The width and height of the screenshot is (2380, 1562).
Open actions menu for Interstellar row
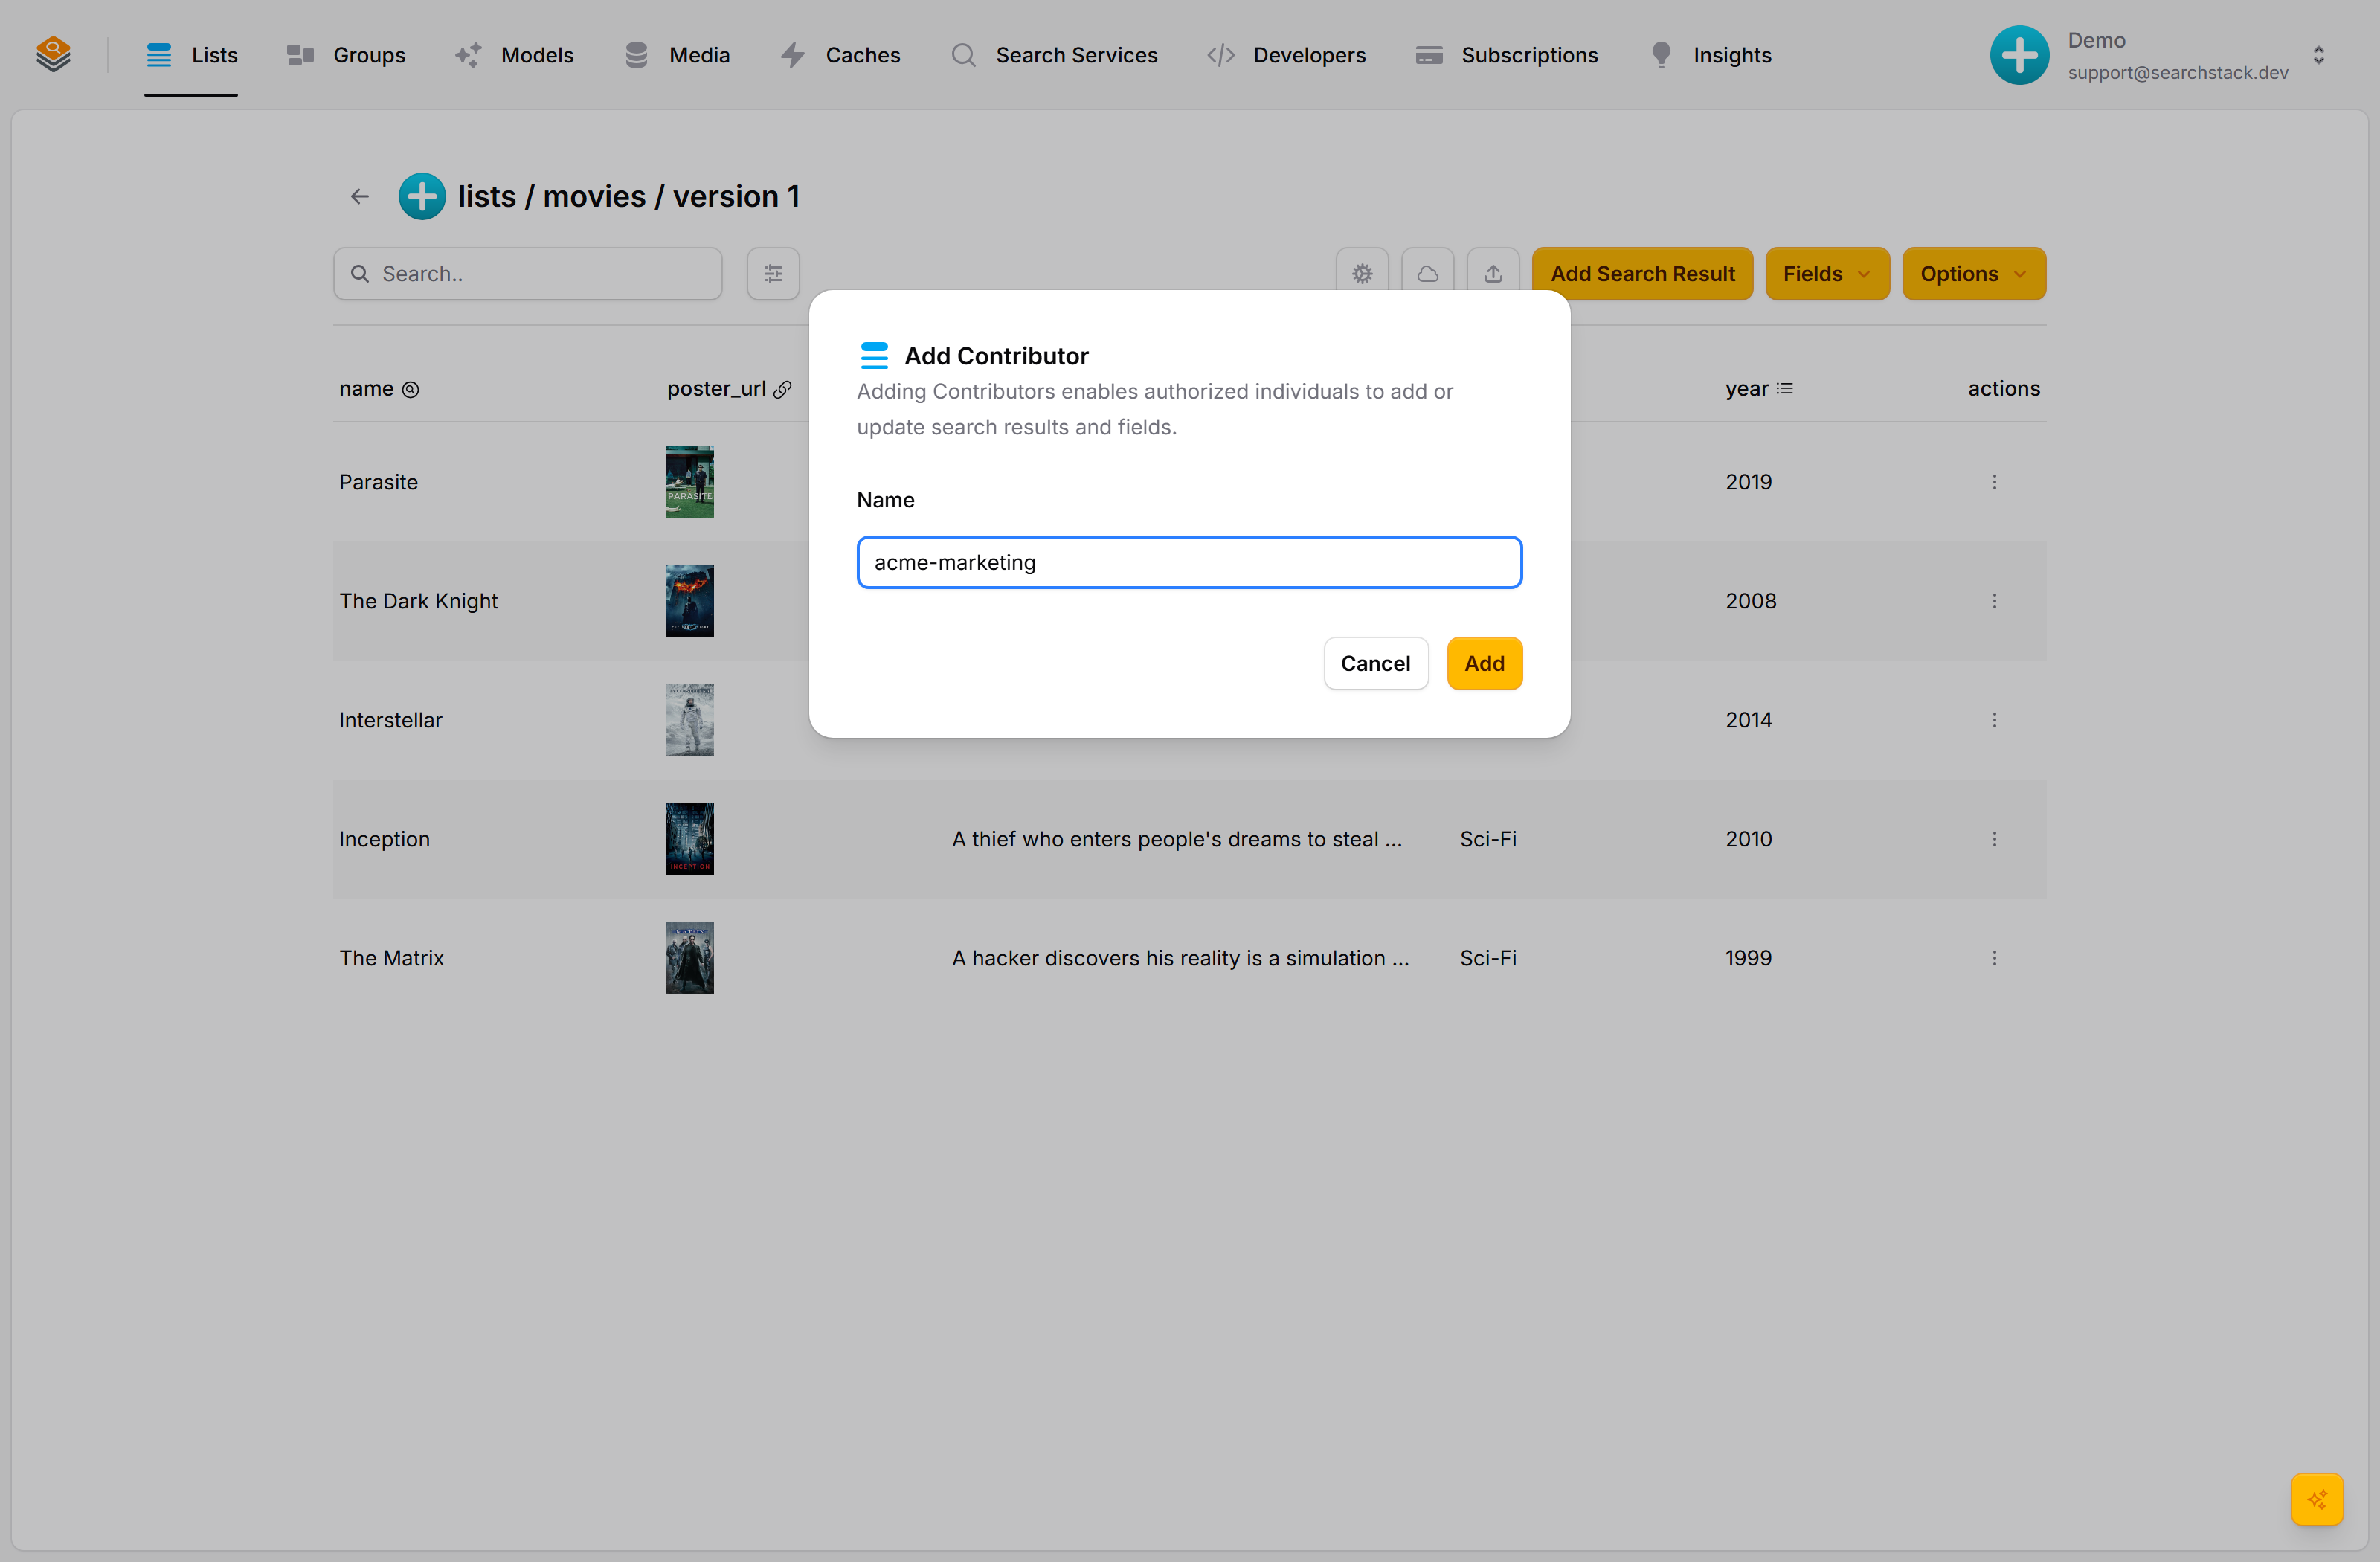pos(1994,720)
